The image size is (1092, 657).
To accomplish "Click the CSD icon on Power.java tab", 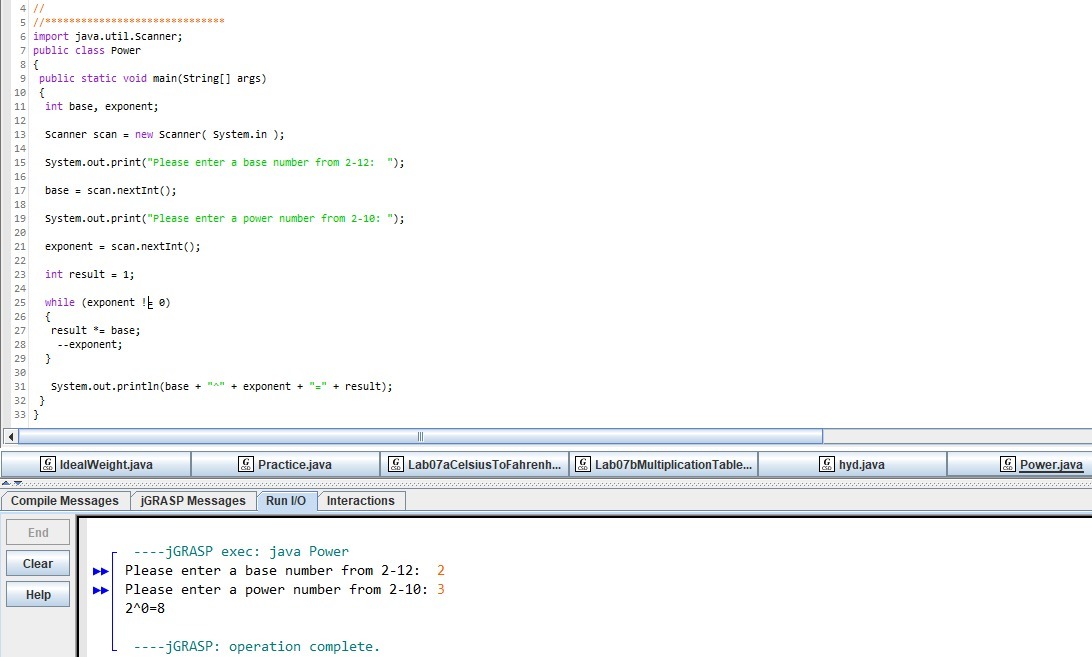I will pos(1007,464).
